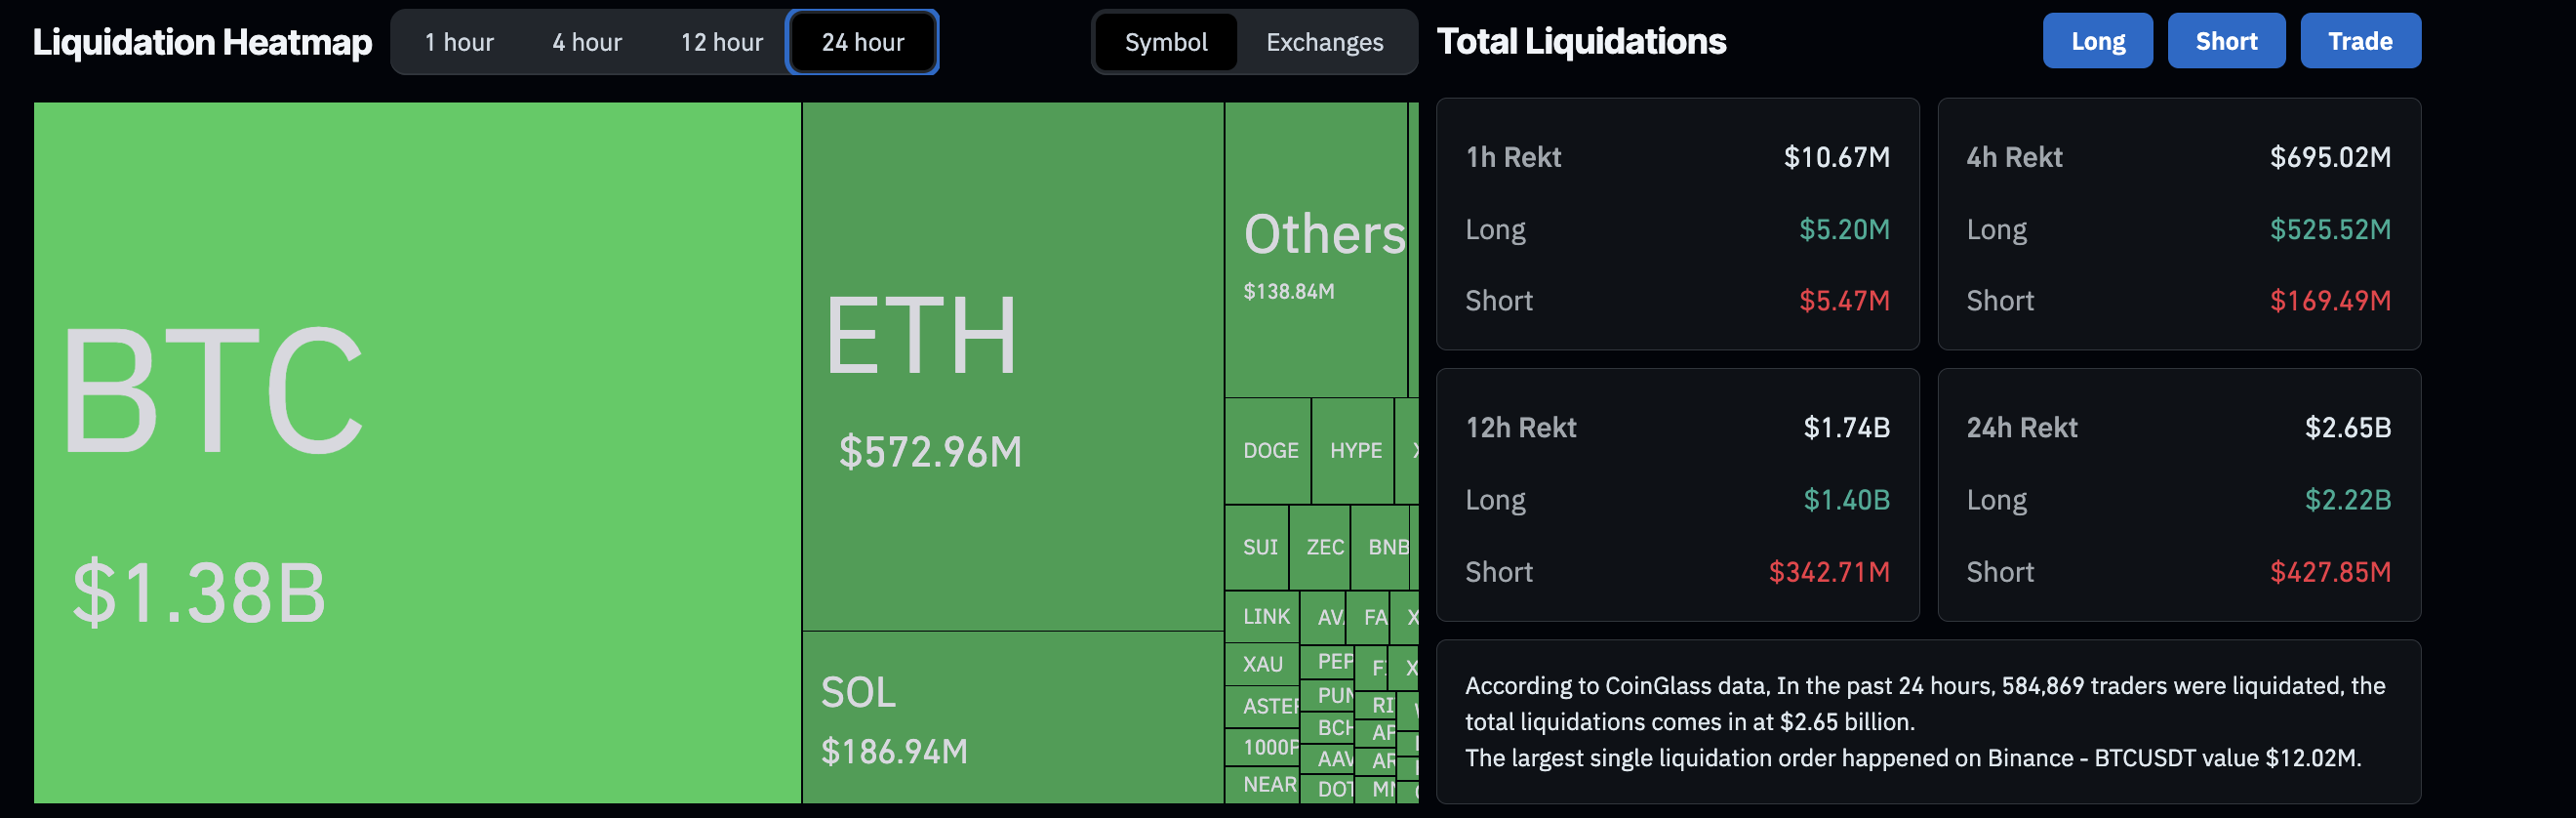Click the HYPE heatmap cell
The height and width of the screenshot is (818, 2576).
(x=1353, y=451)
